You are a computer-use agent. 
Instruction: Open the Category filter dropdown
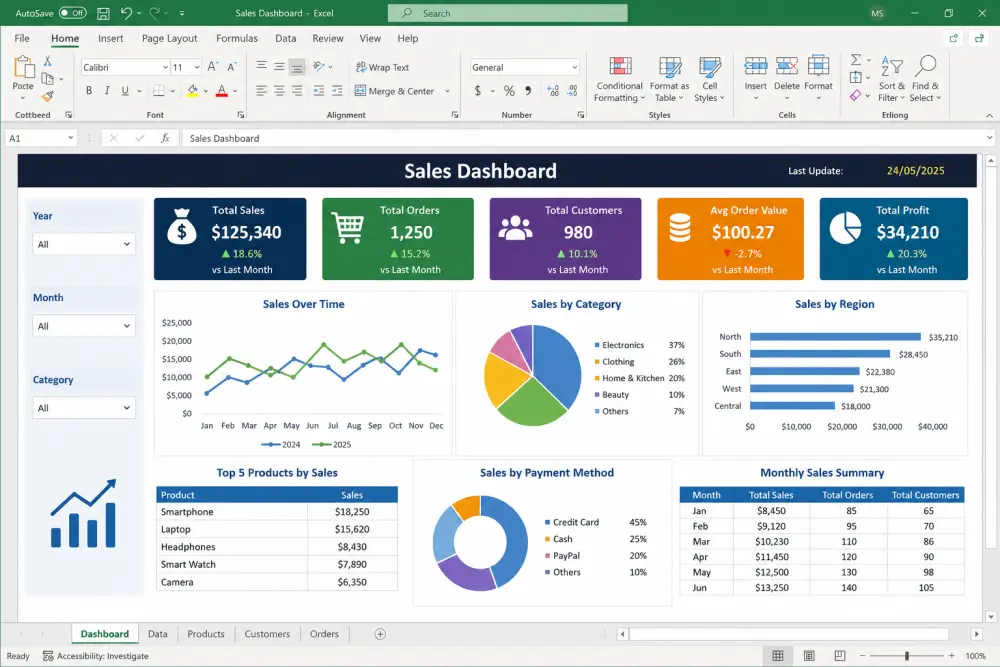pyautogui.click(x=84, y=407)
